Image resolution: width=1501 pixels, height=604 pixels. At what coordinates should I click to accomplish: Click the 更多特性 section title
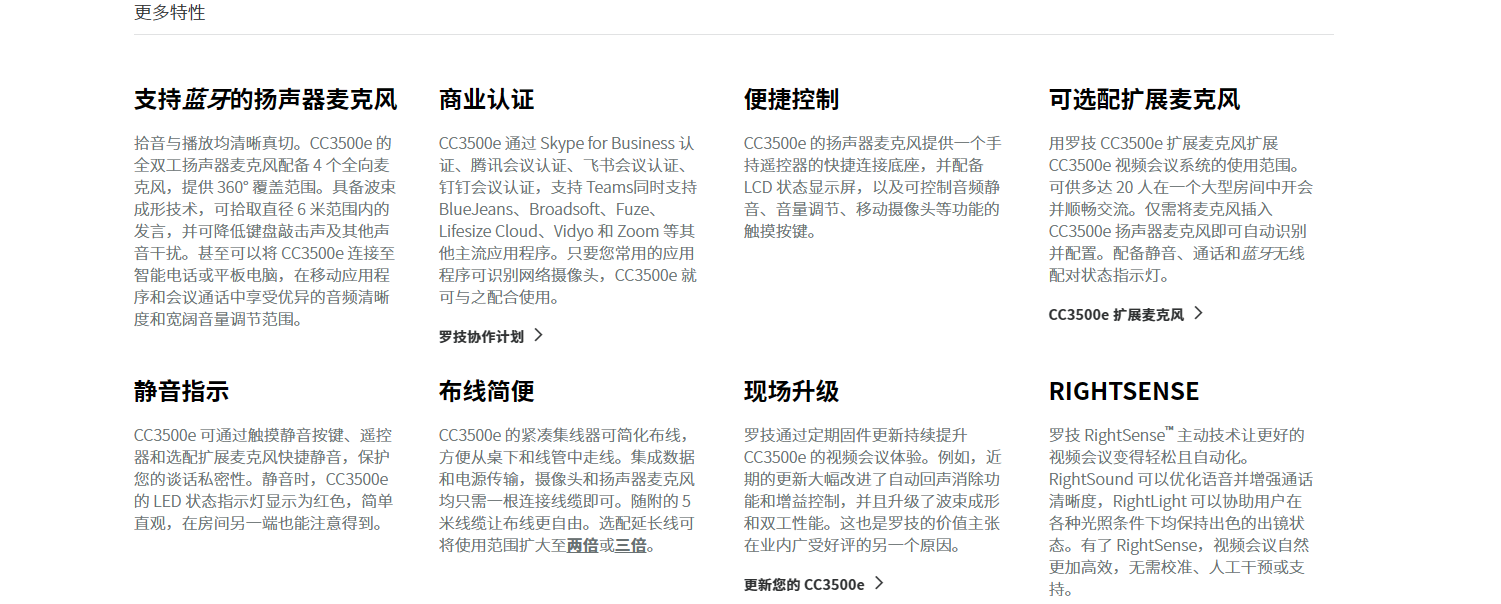coord(170,12)
